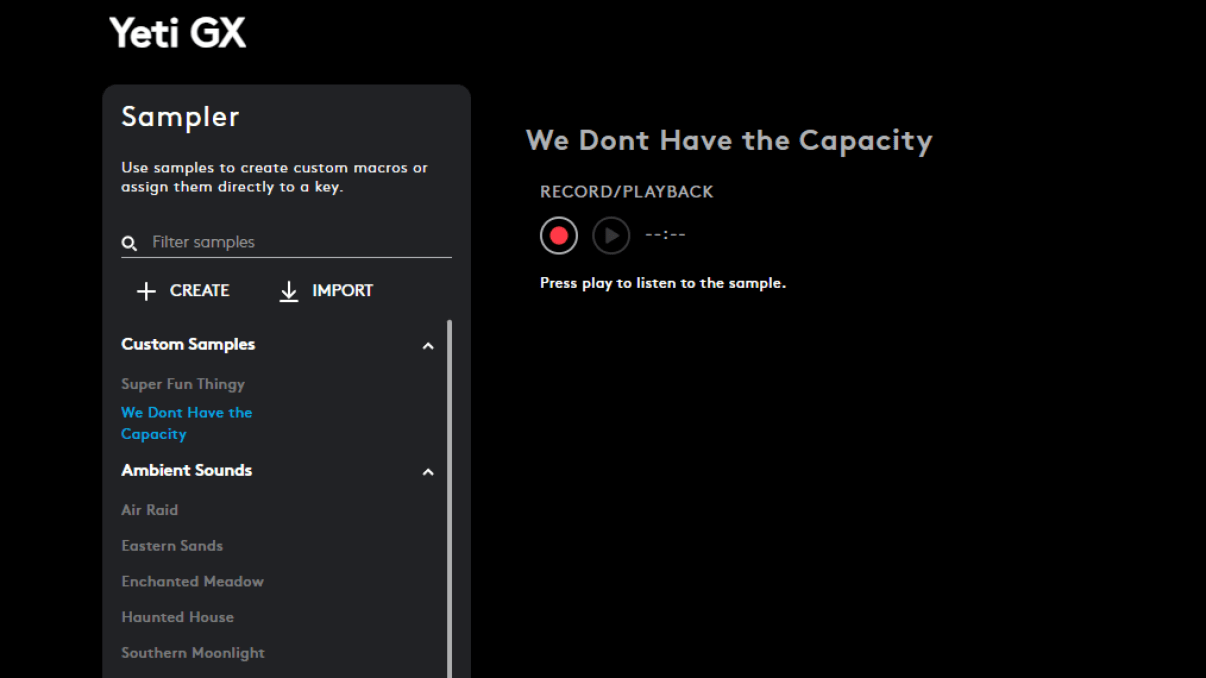1206x678 pixels.
Task: Click the download arrow import icon
Action: click(x=289, y=291)
